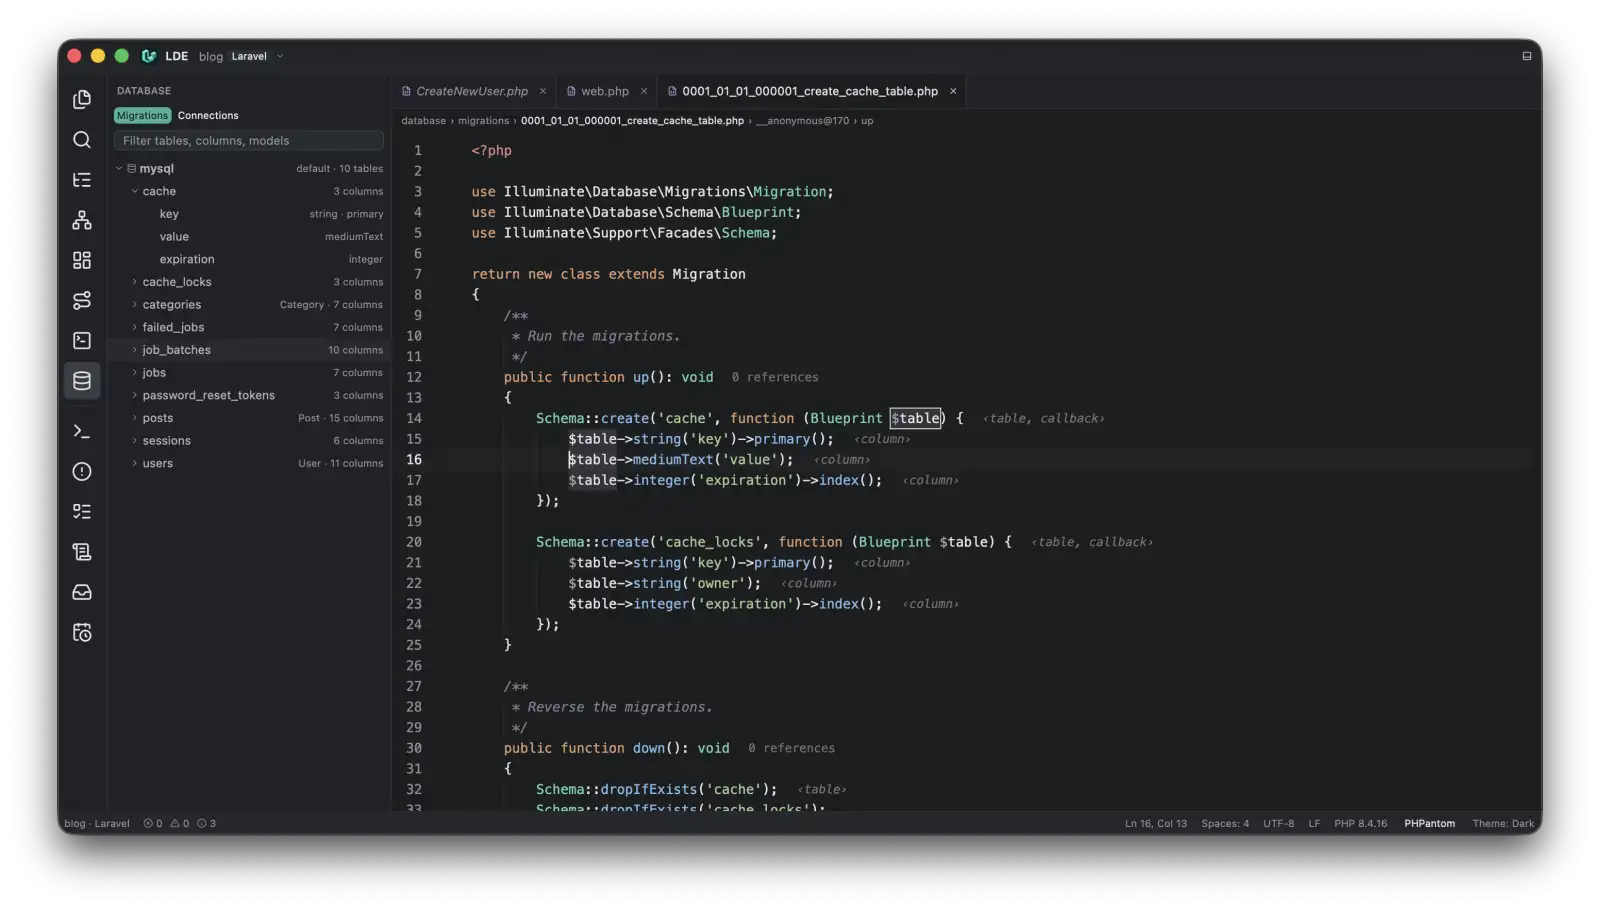1600x911 pixels.
Task: Expand the users table
Action: click(135, 463)
